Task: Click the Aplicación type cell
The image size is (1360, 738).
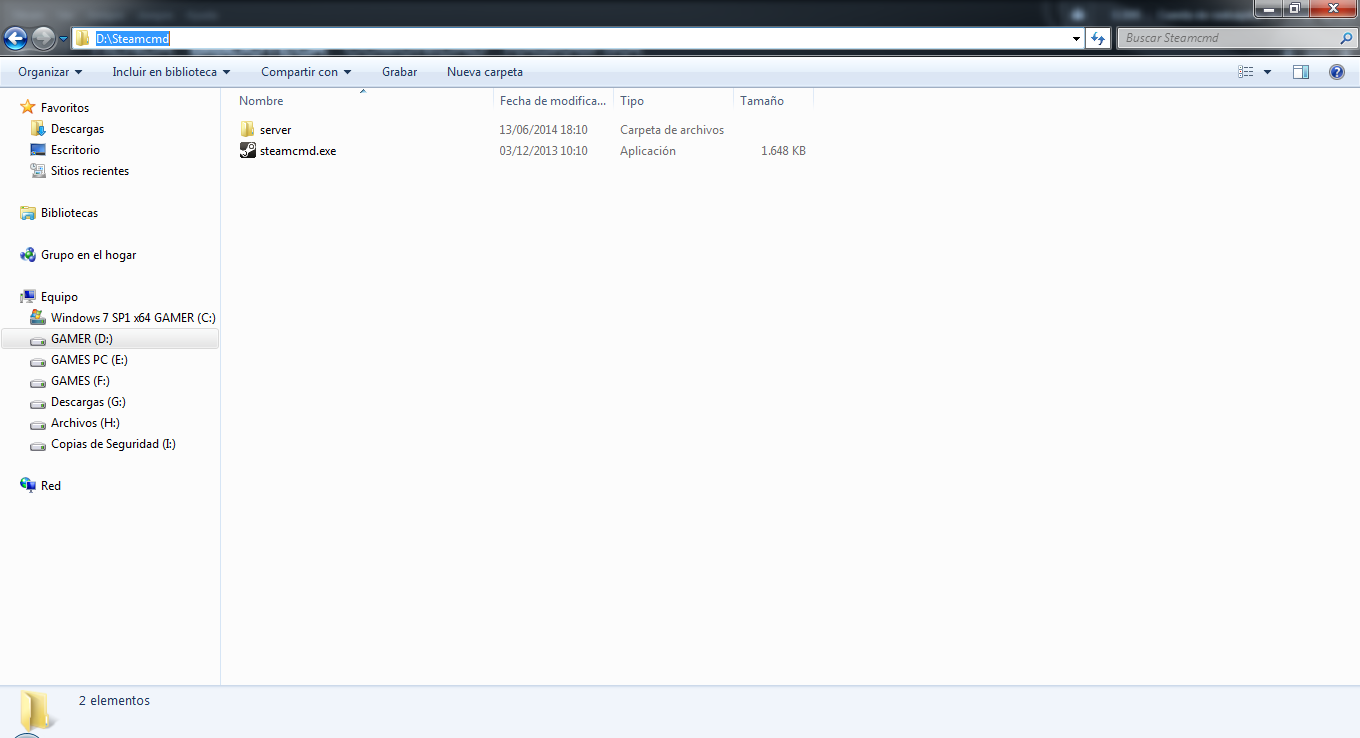Action: (x=648, y=151)
